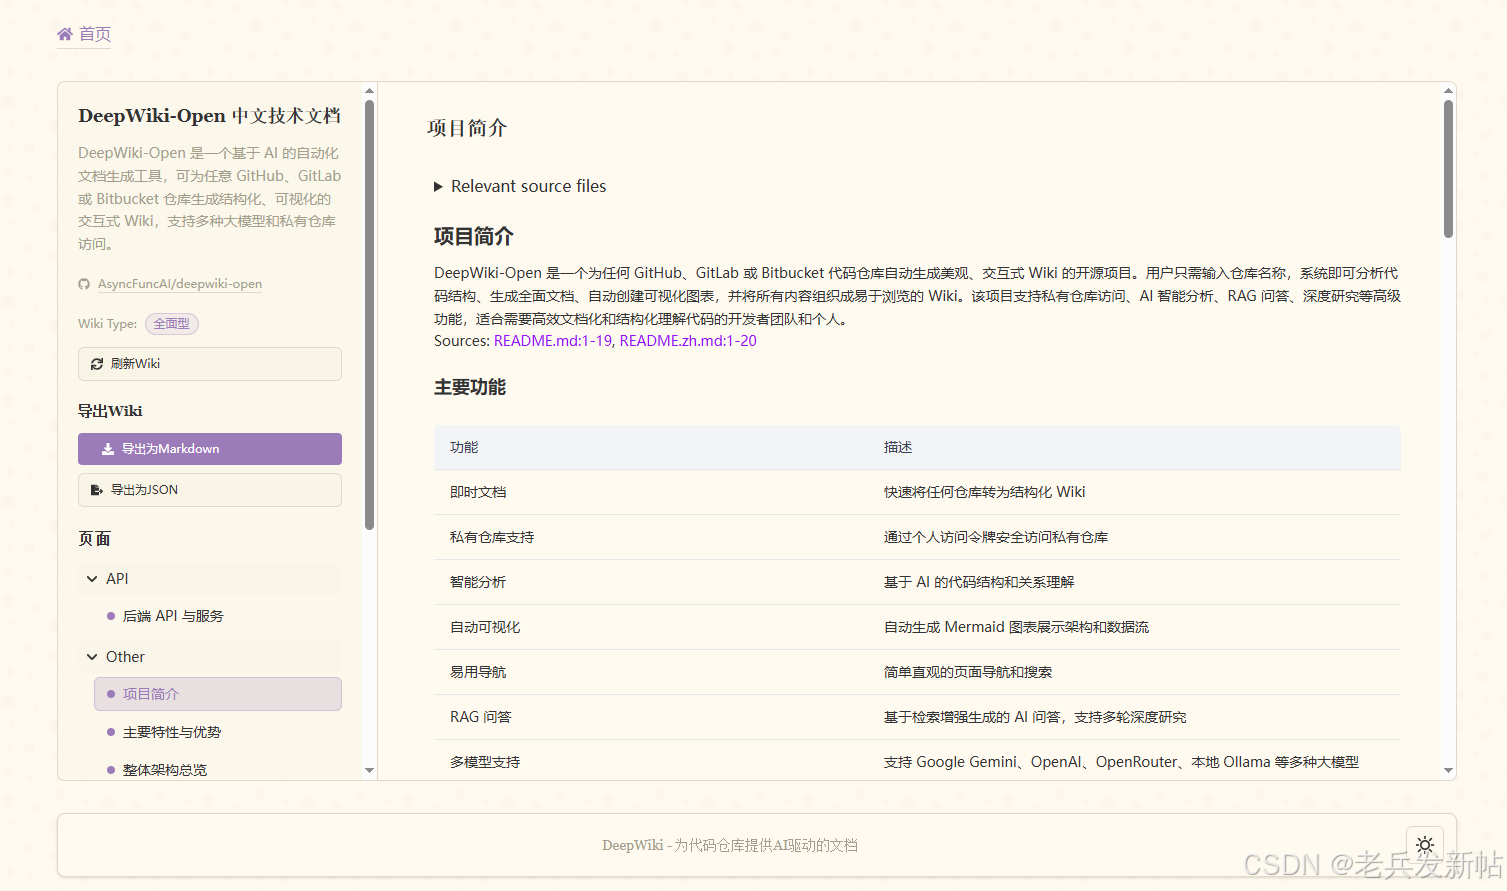Click the GitHub icon next to AsyncFuncAI/deepwiki-open

coord(84,284)
